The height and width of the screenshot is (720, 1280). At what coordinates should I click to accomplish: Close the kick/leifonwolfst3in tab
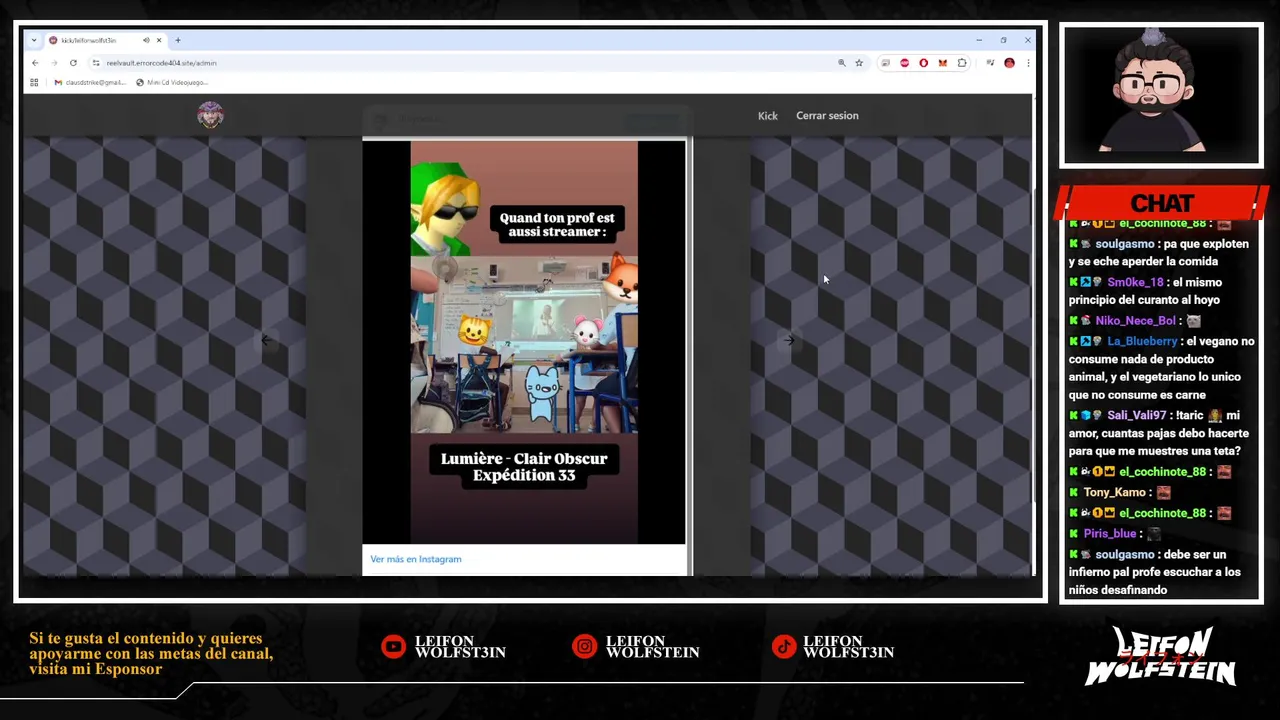pyautogui.click(x=159, y=40)
